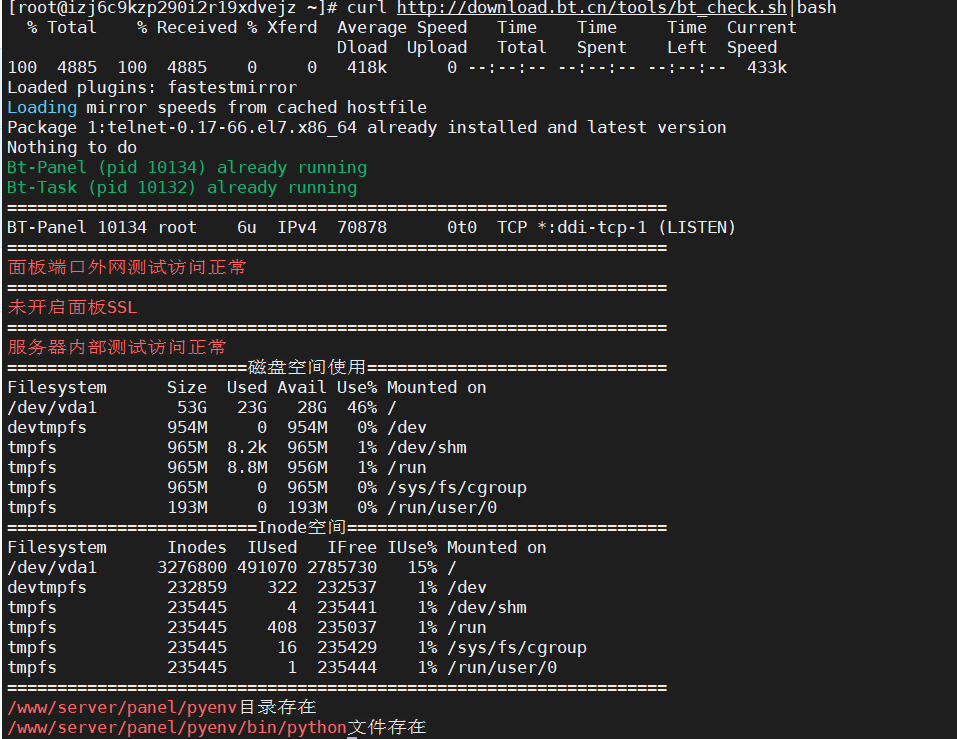Click the Inode空间 section header
This screenshot has width=957, height=739.
click(302, 527)
